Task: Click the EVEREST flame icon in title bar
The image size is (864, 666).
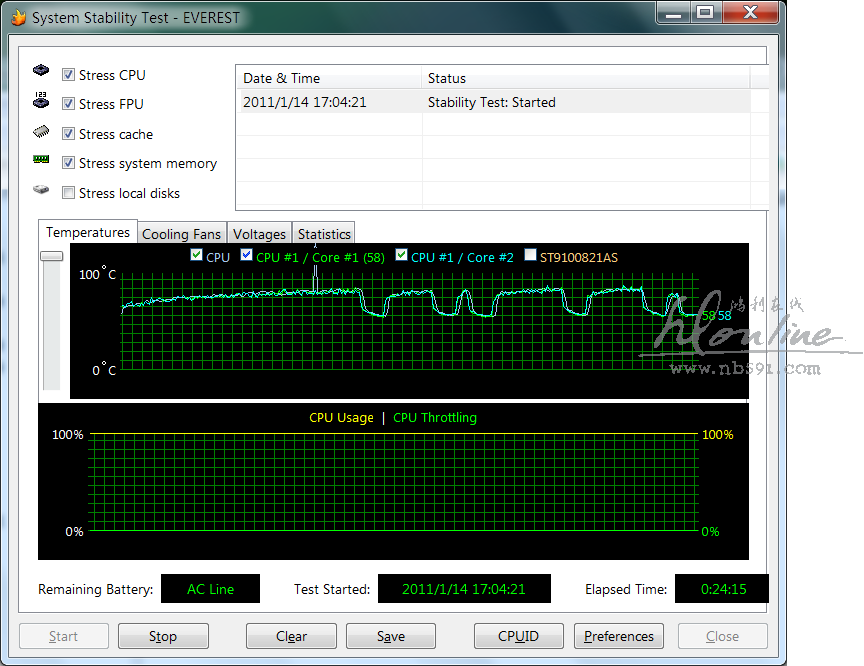Action: (18, 18)
